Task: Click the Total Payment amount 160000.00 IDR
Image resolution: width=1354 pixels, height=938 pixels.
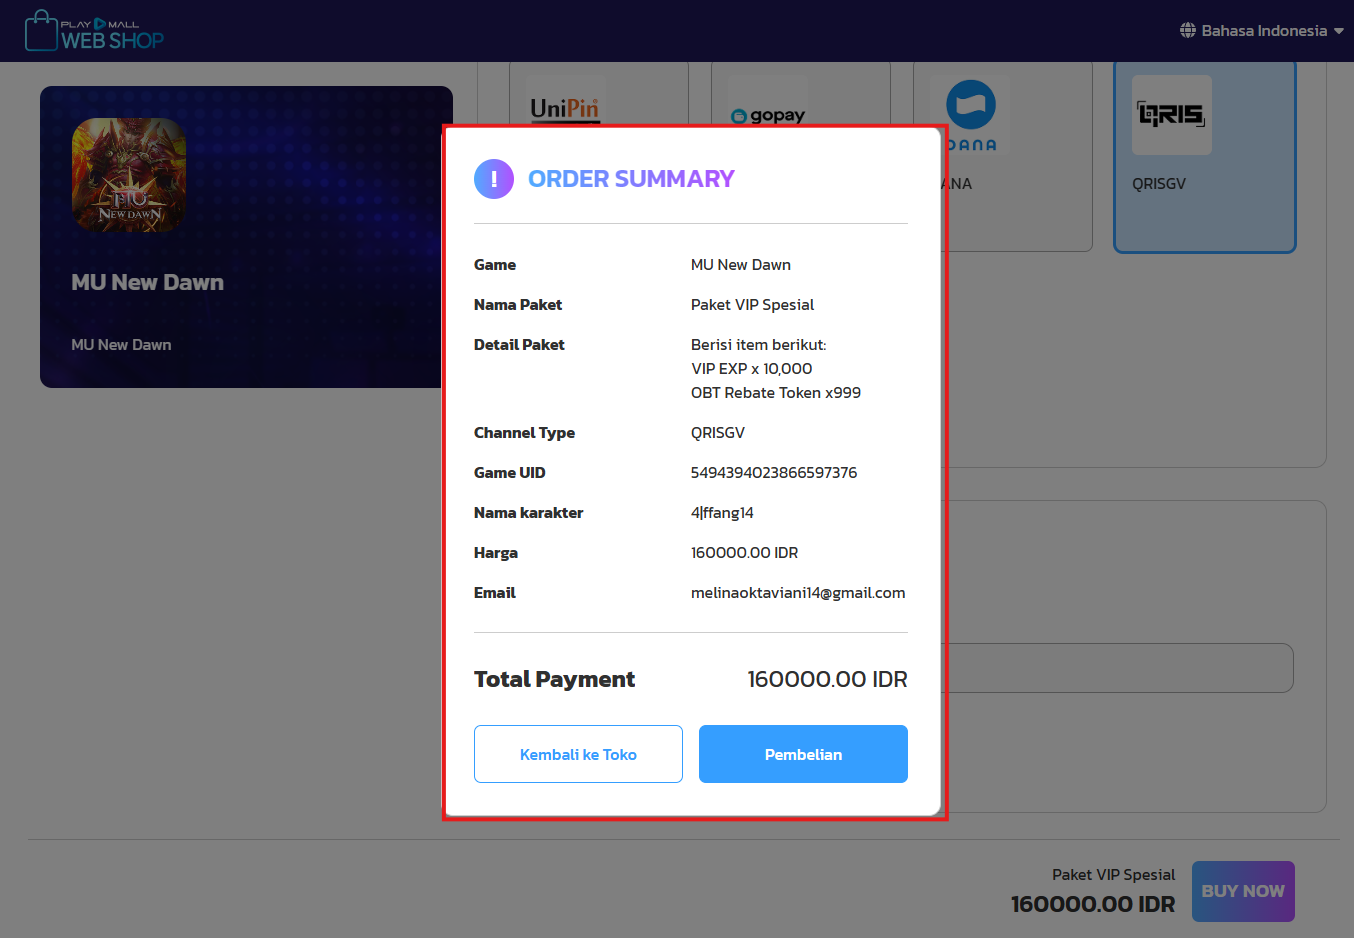Action: pyautogui.click(x=827, y=679)
